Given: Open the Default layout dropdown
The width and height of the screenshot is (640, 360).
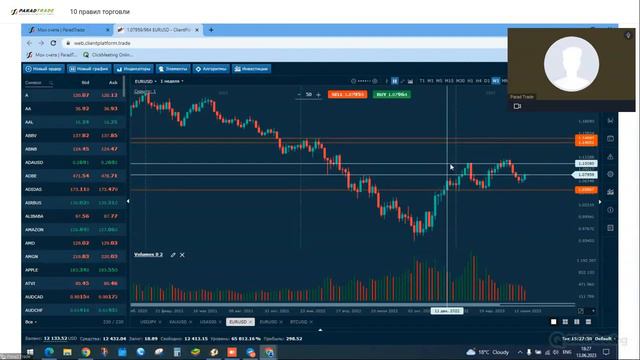Looking at the screenshot, I should click(605, 339).
